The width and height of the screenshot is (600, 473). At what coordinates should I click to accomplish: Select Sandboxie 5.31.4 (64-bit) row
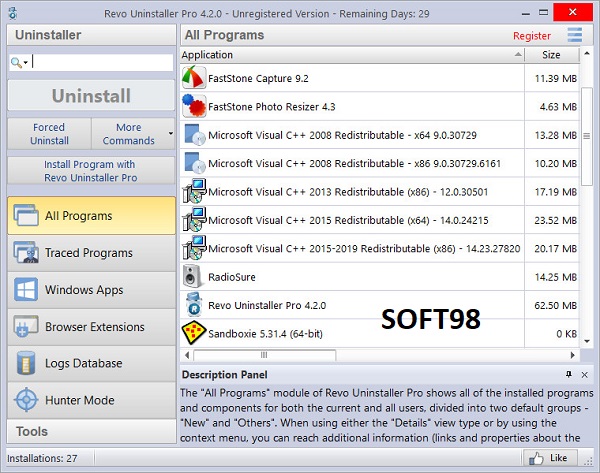[x=380, y=334]
